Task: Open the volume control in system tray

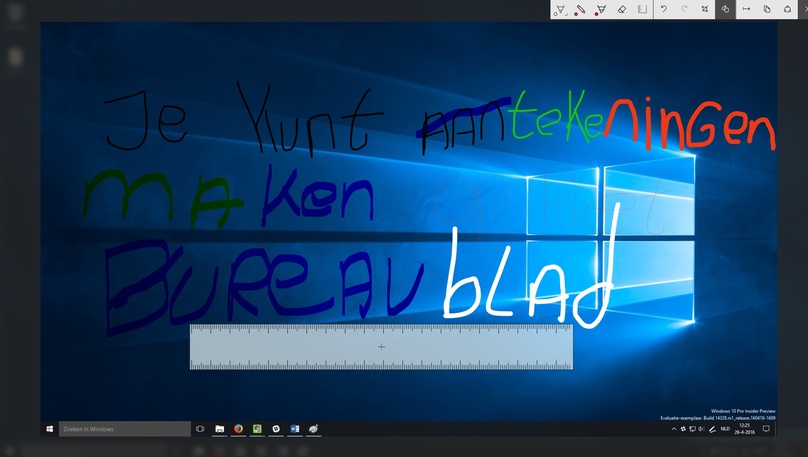Action: [701, 429]
